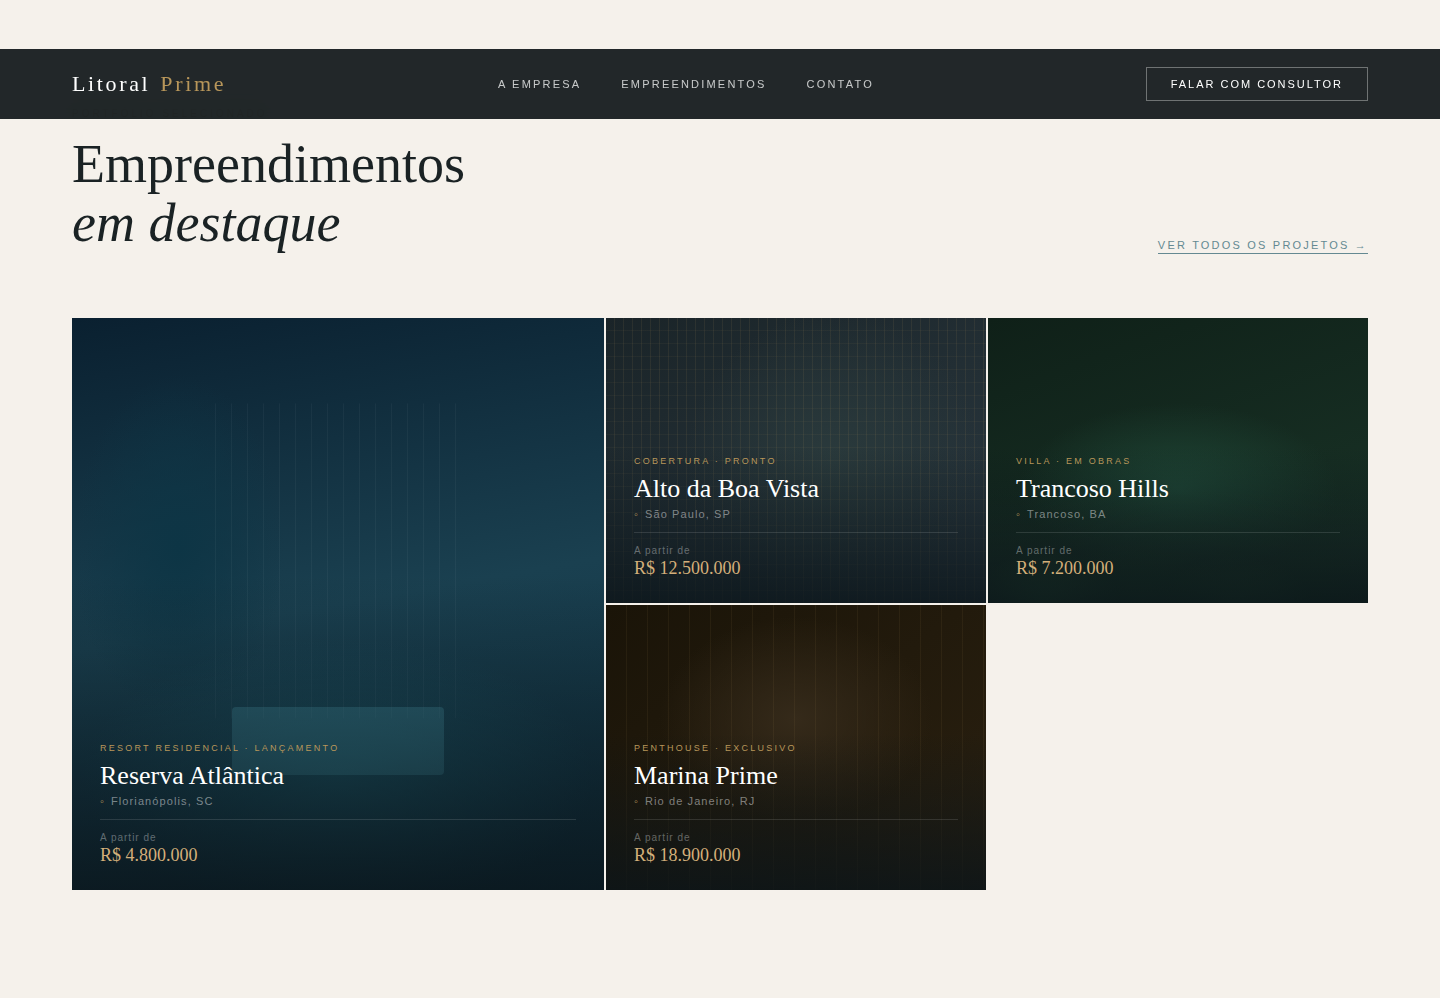Click the FALAR COM CONSULTOR button

tap(1256, 84)
